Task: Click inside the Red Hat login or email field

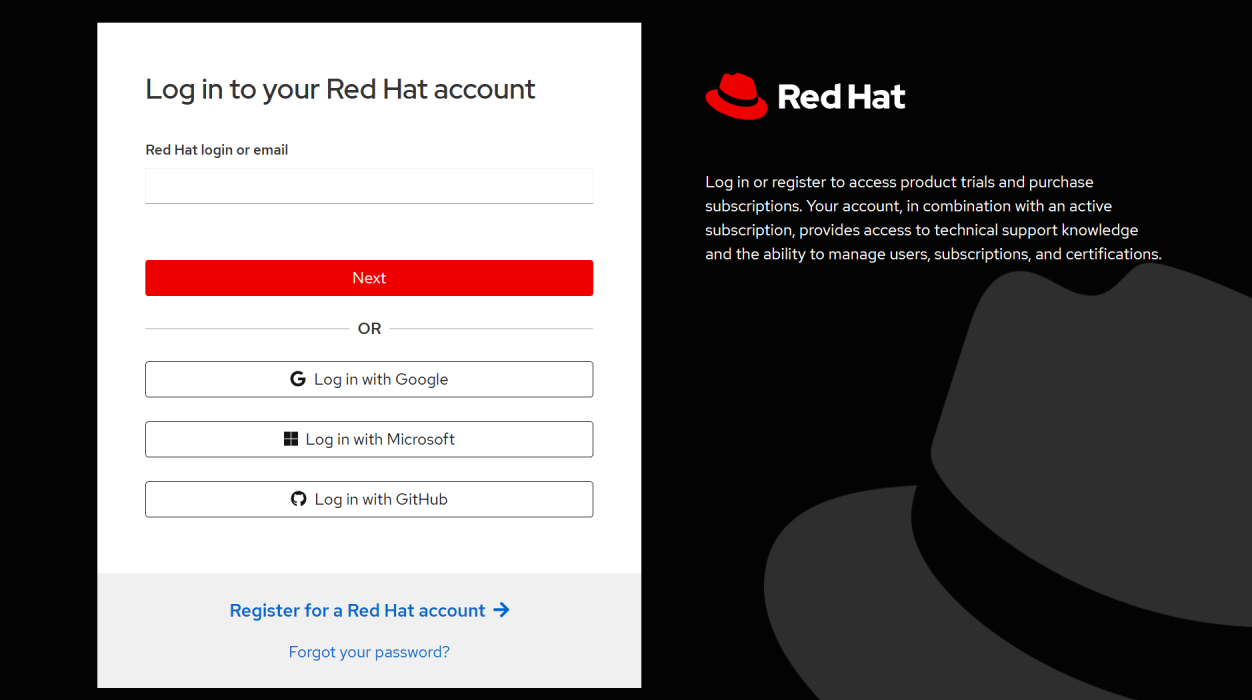Action: tap(369, 186)
